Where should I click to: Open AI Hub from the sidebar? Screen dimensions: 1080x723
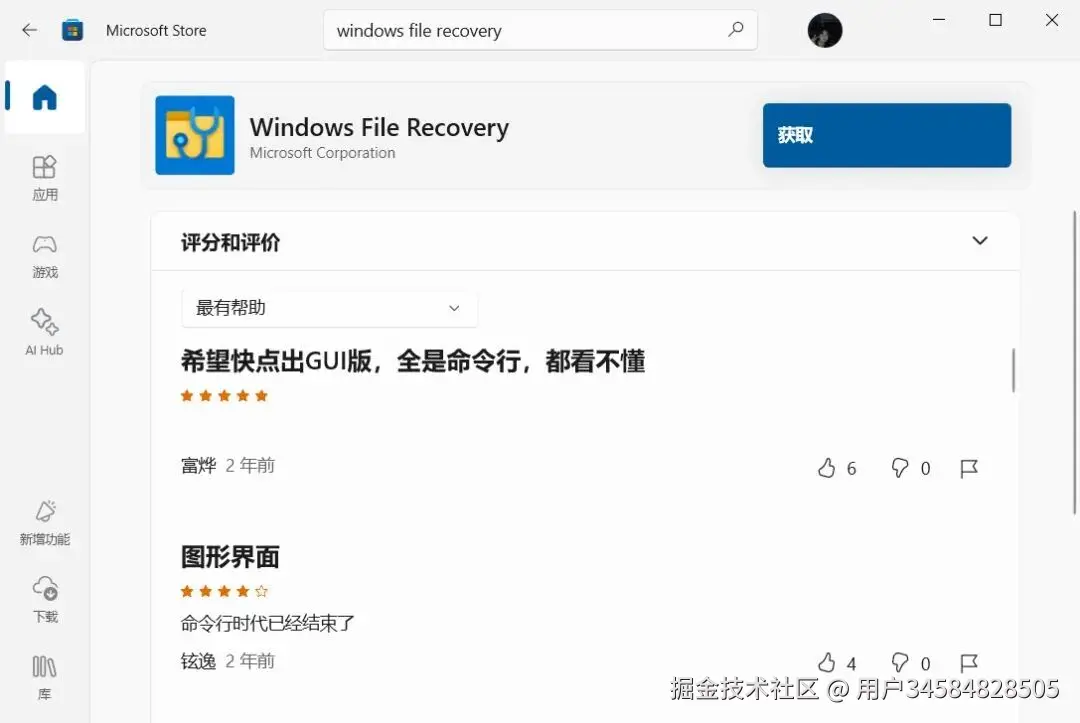pos(45,333)
